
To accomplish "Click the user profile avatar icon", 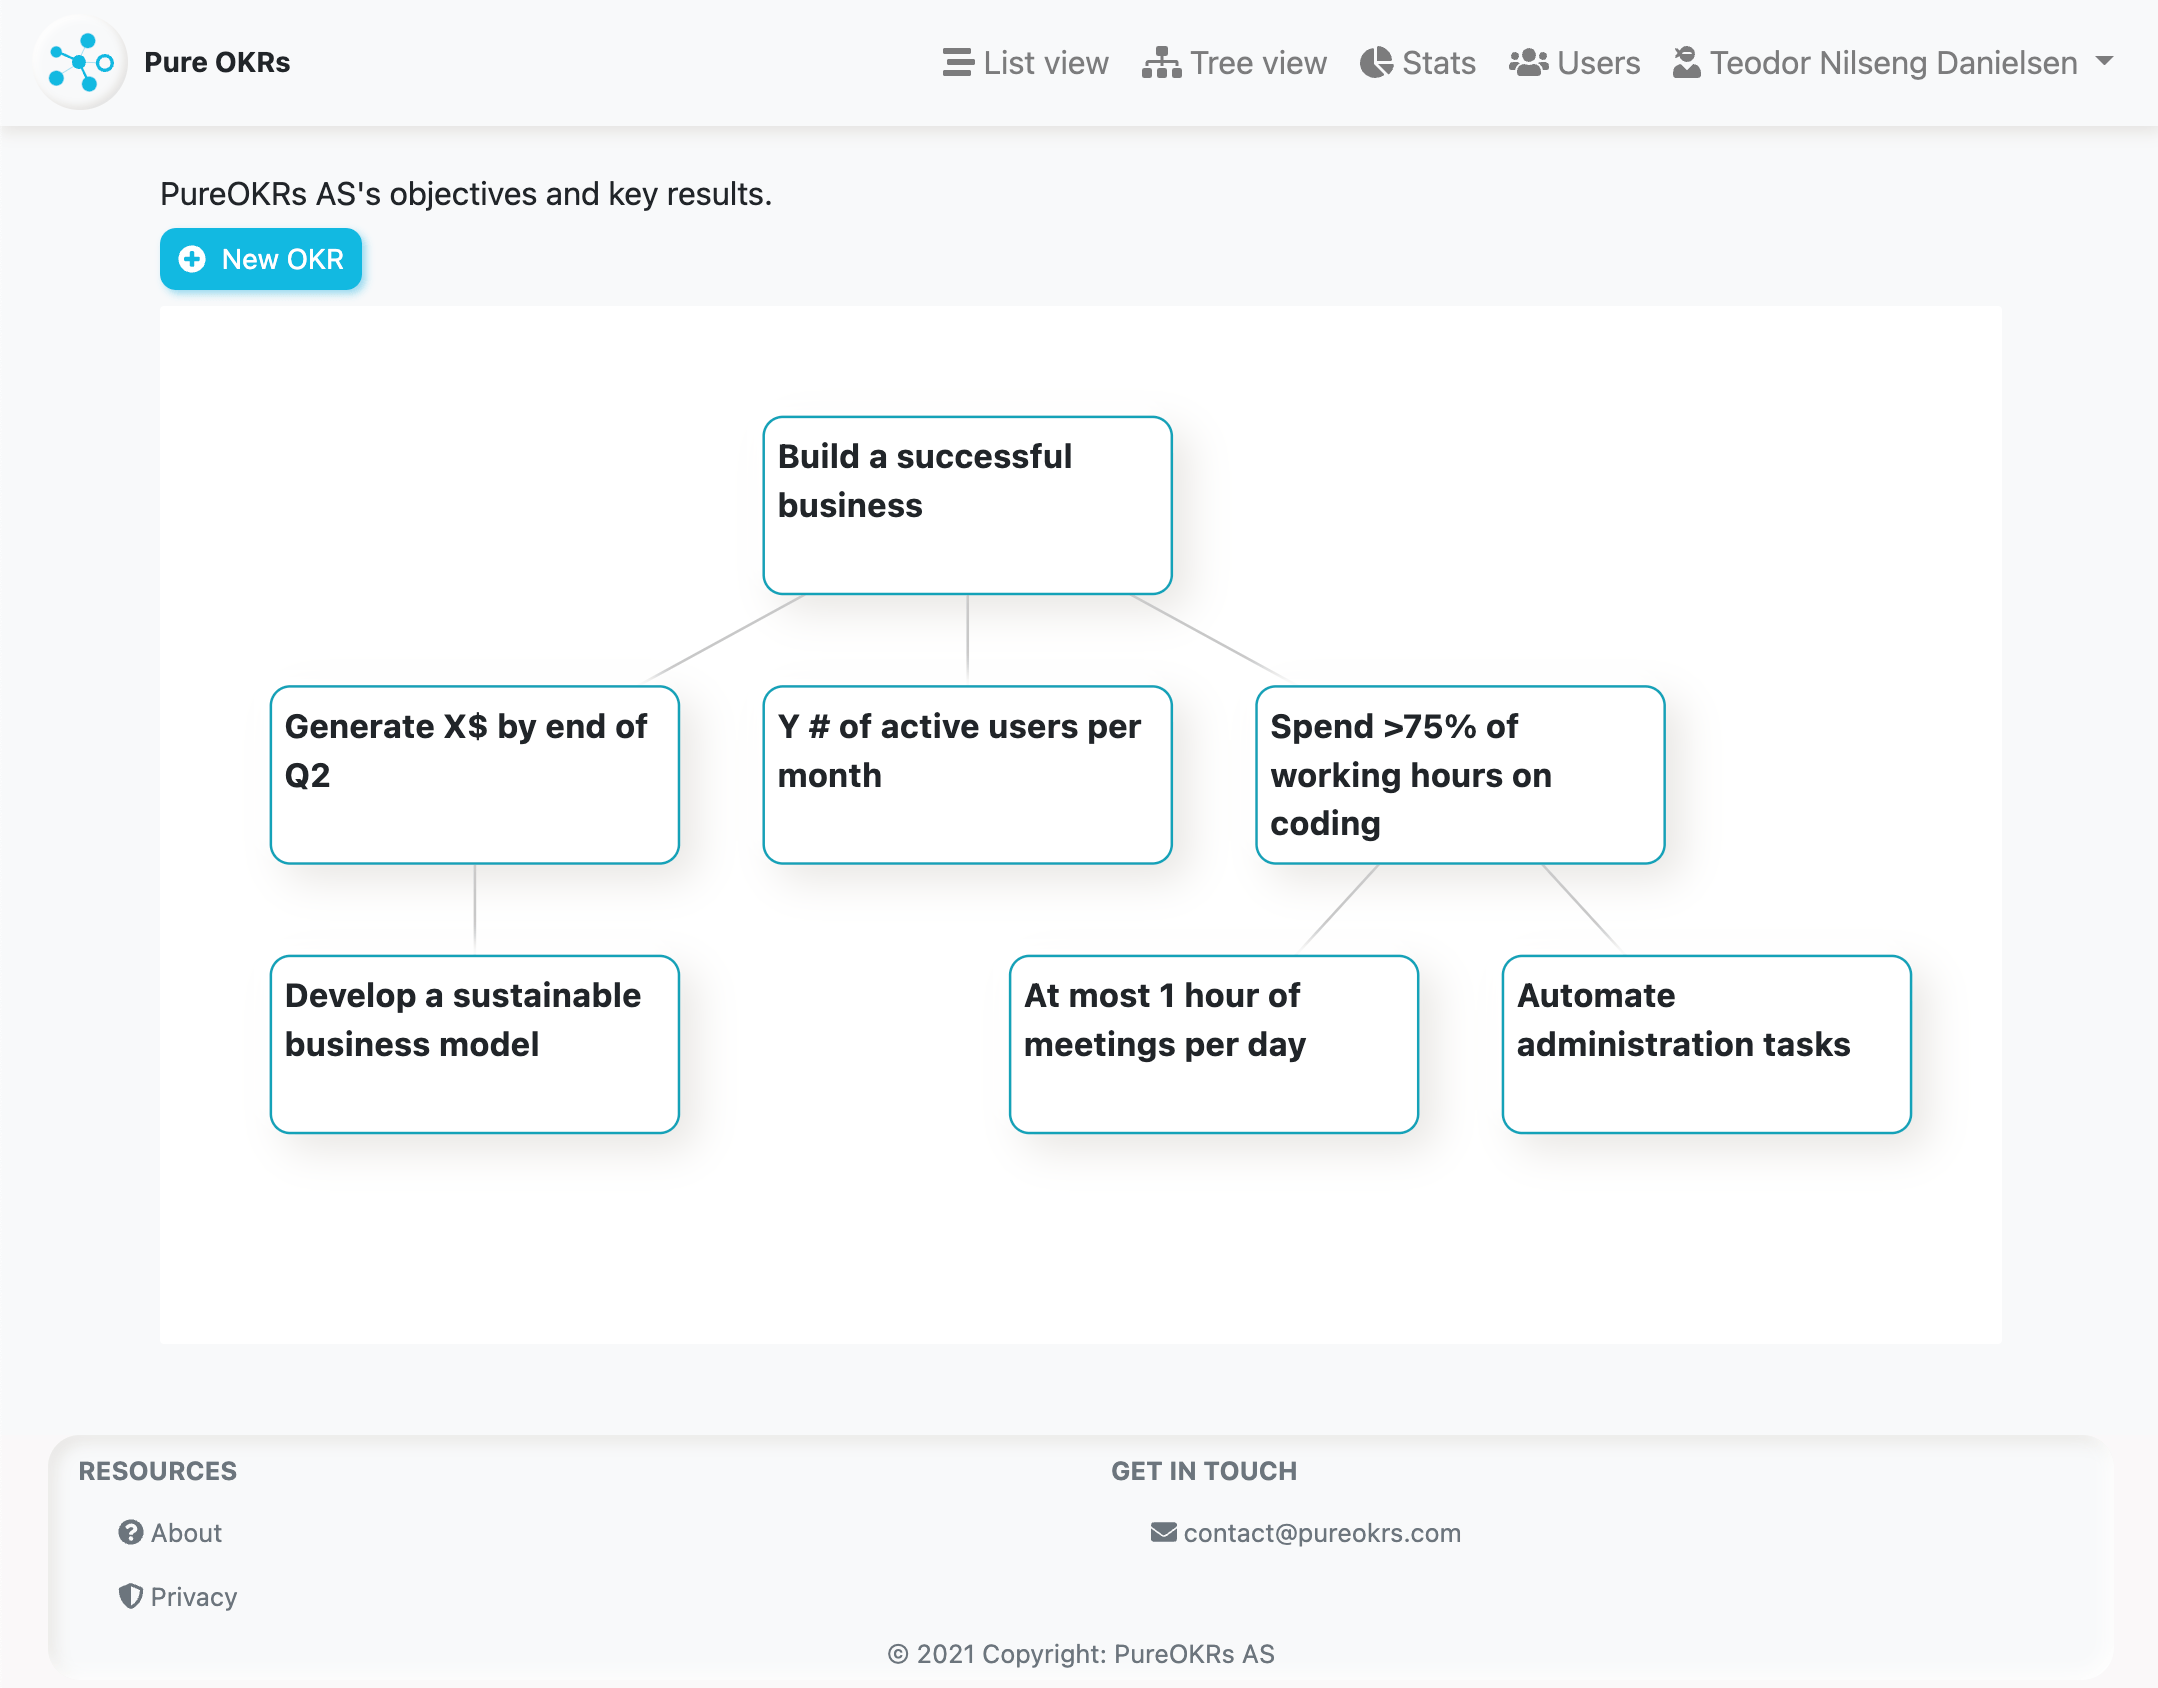I will 1686,62.
